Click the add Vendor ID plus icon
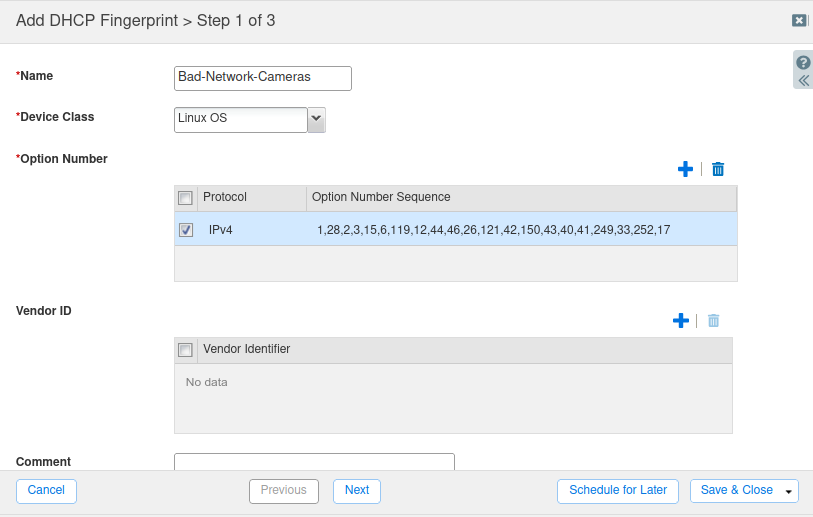This screenshot has width=813, height=517. (681, 321)
